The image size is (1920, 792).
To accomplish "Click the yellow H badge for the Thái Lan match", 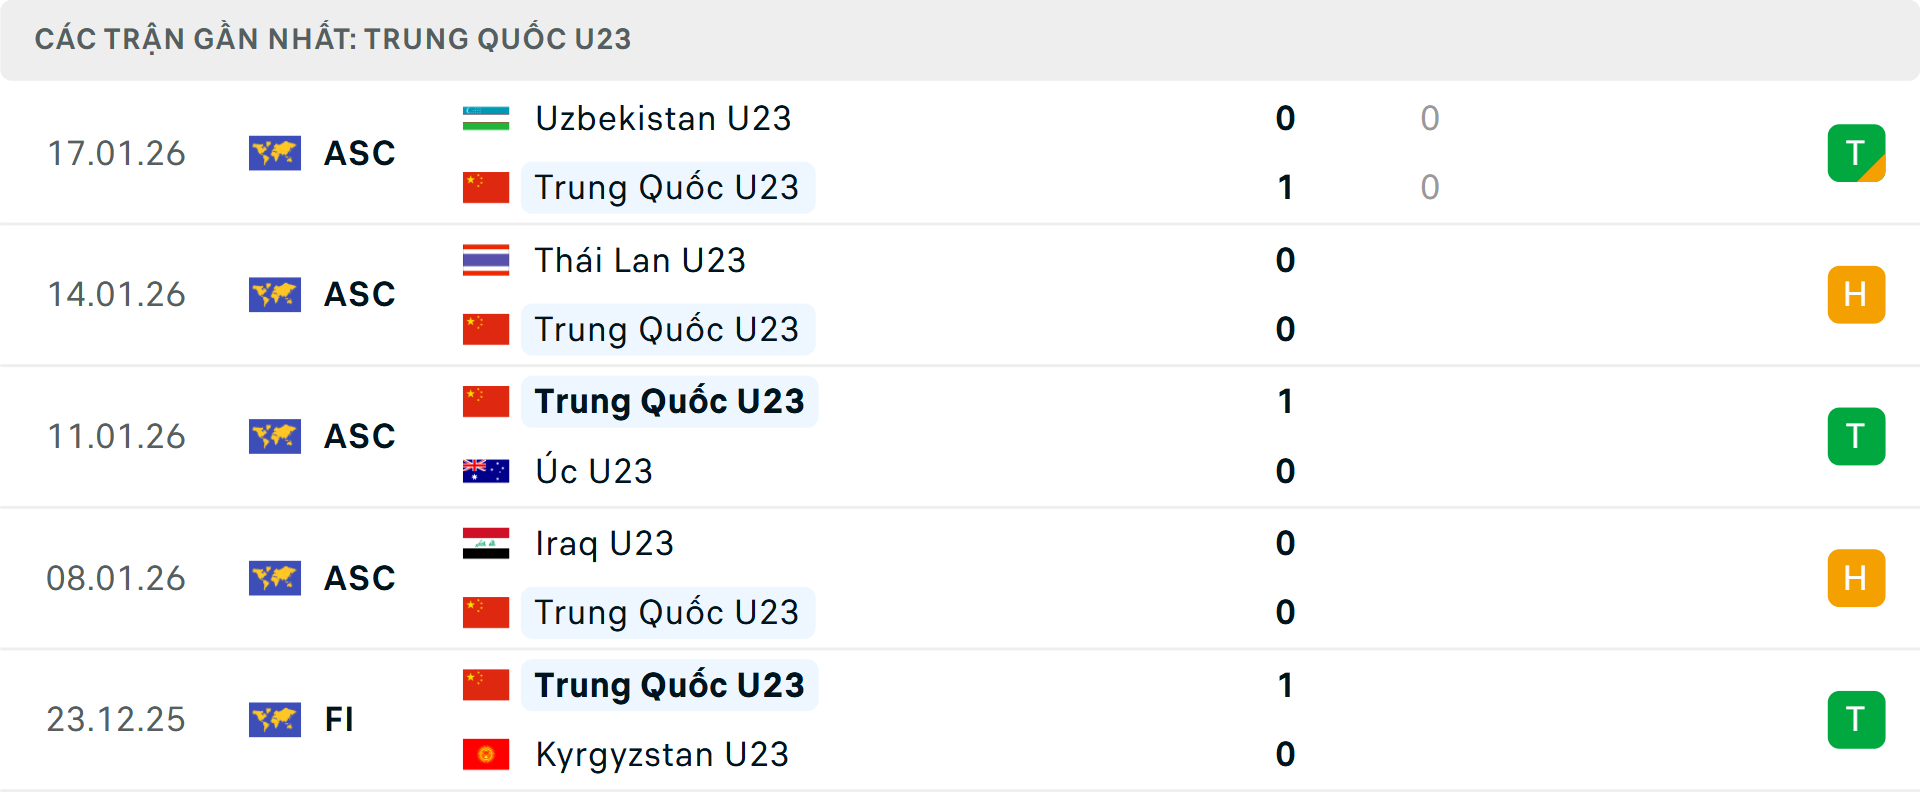I will pos(1857,294).
